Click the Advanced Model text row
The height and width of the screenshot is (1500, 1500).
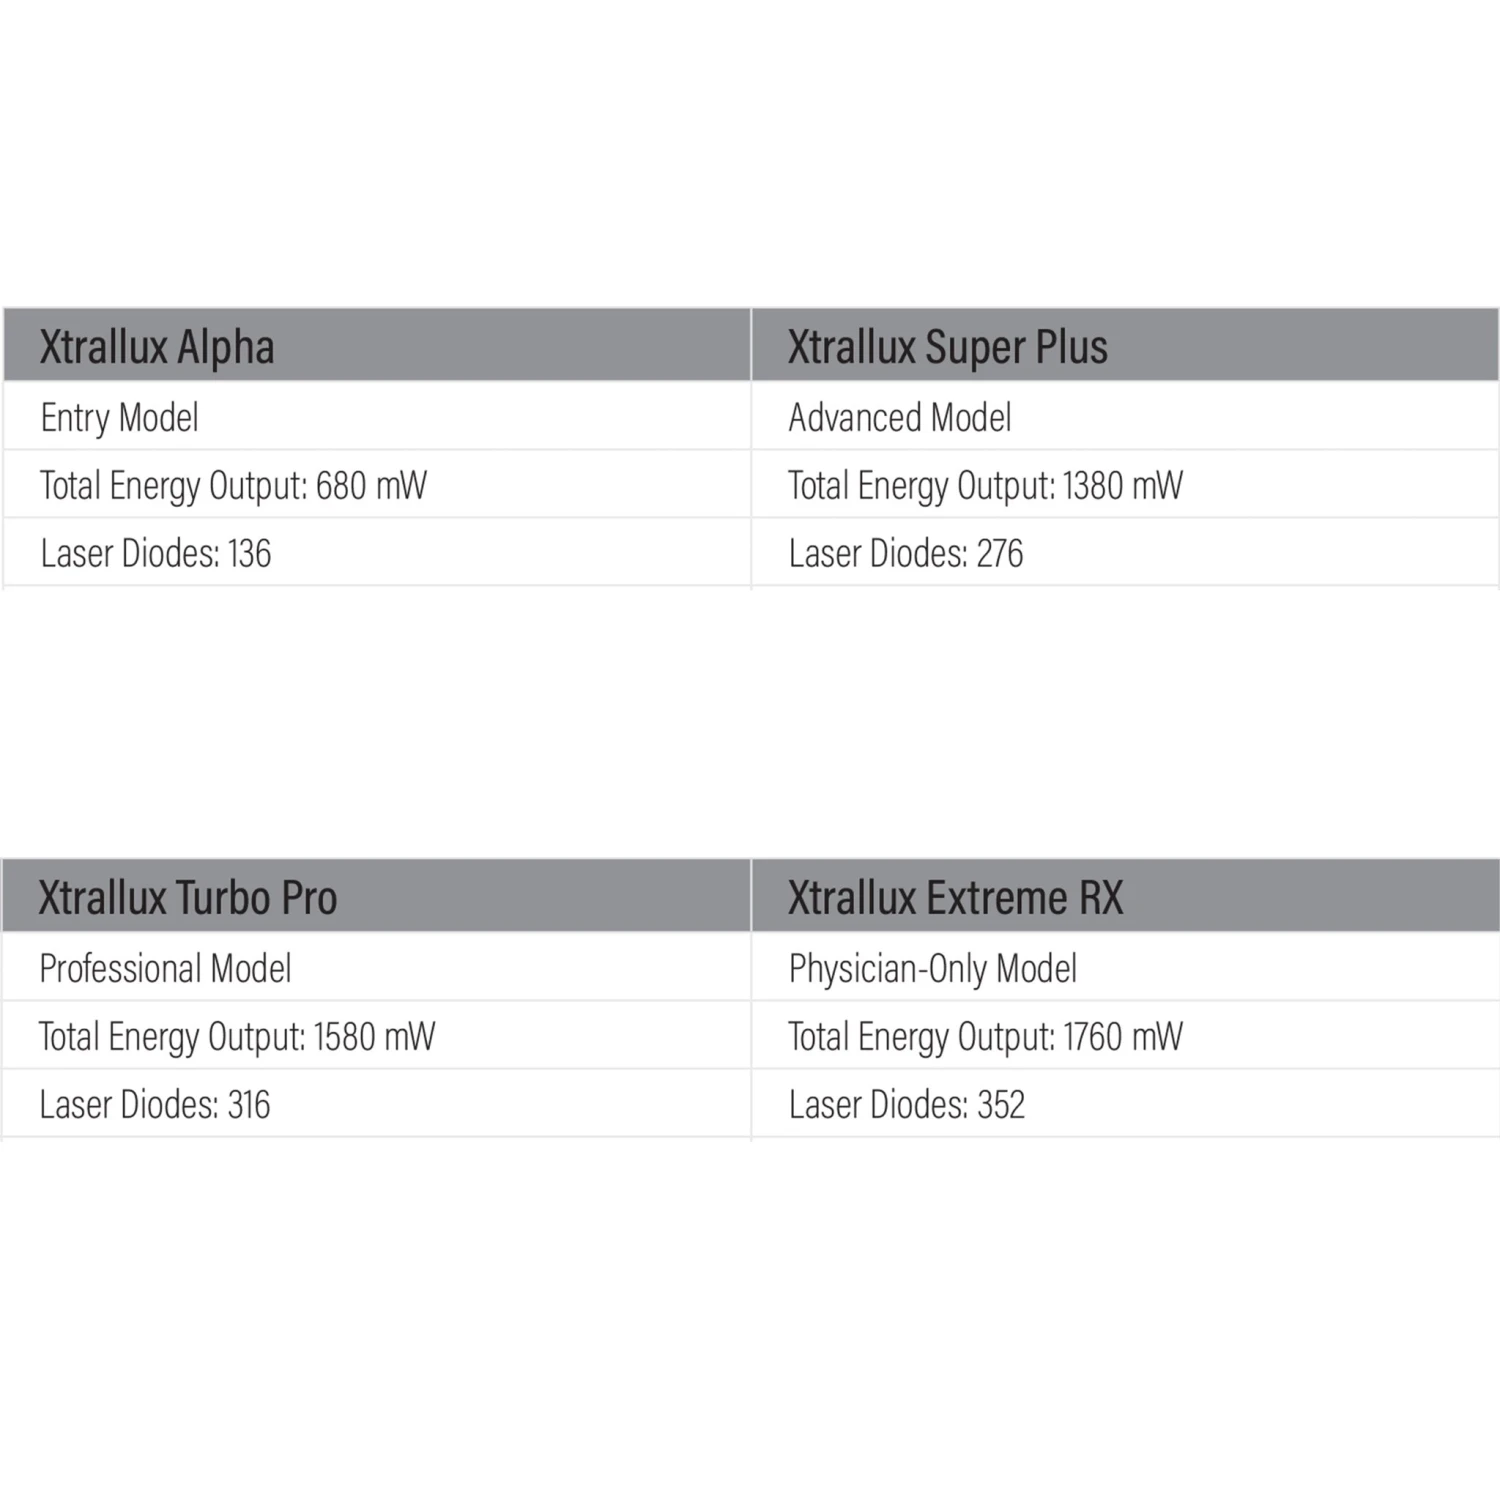coord(899,417)
